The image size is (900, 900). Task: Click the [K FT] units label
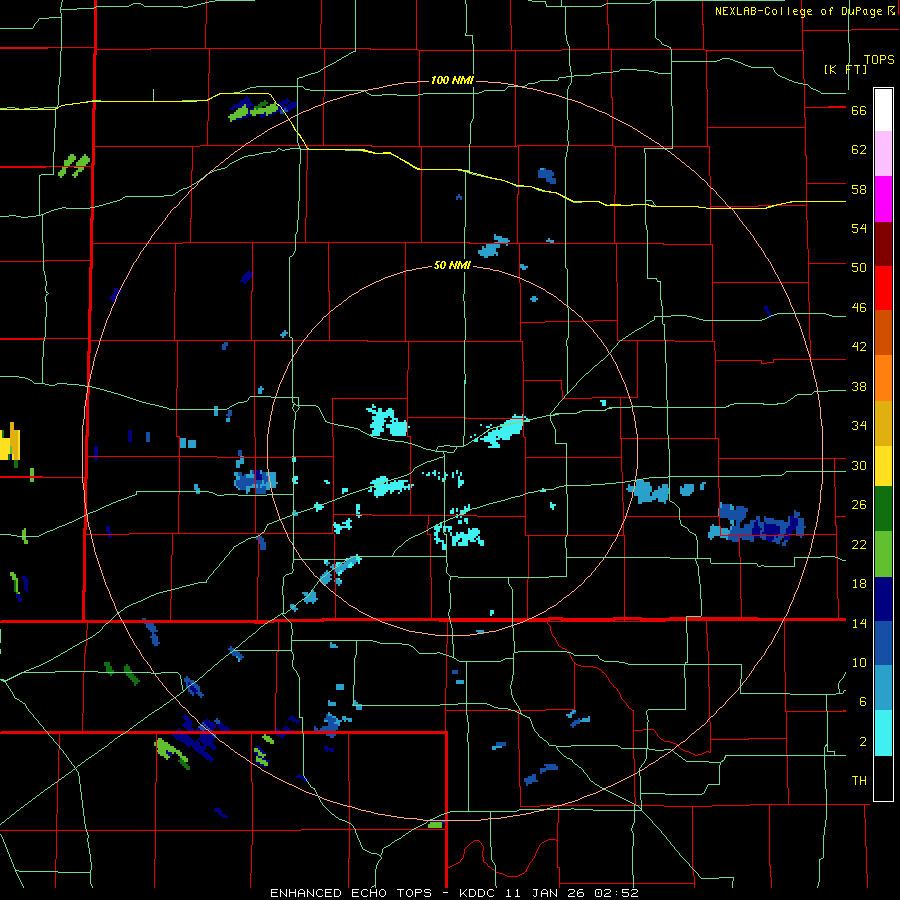[845, 69]
